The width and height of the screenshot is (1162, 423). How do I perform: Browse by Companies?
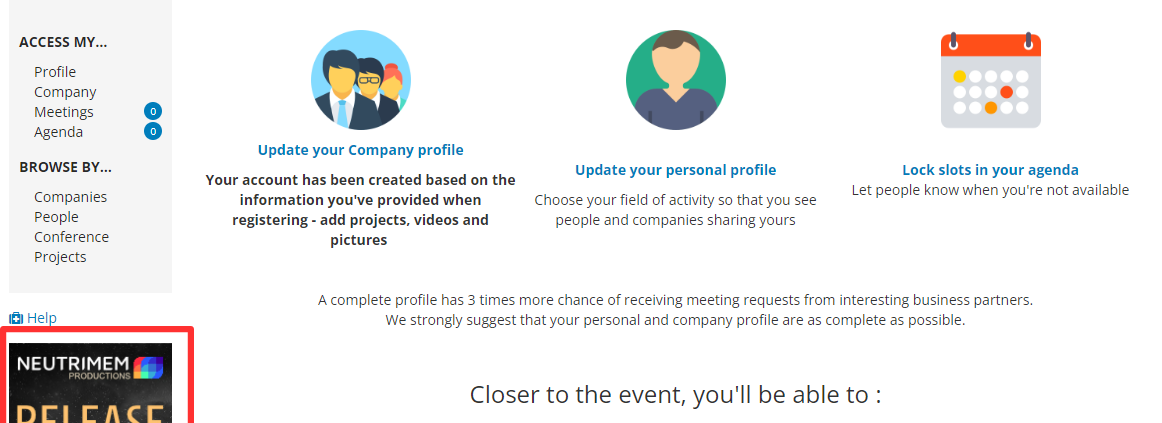(x=70, y=197)
